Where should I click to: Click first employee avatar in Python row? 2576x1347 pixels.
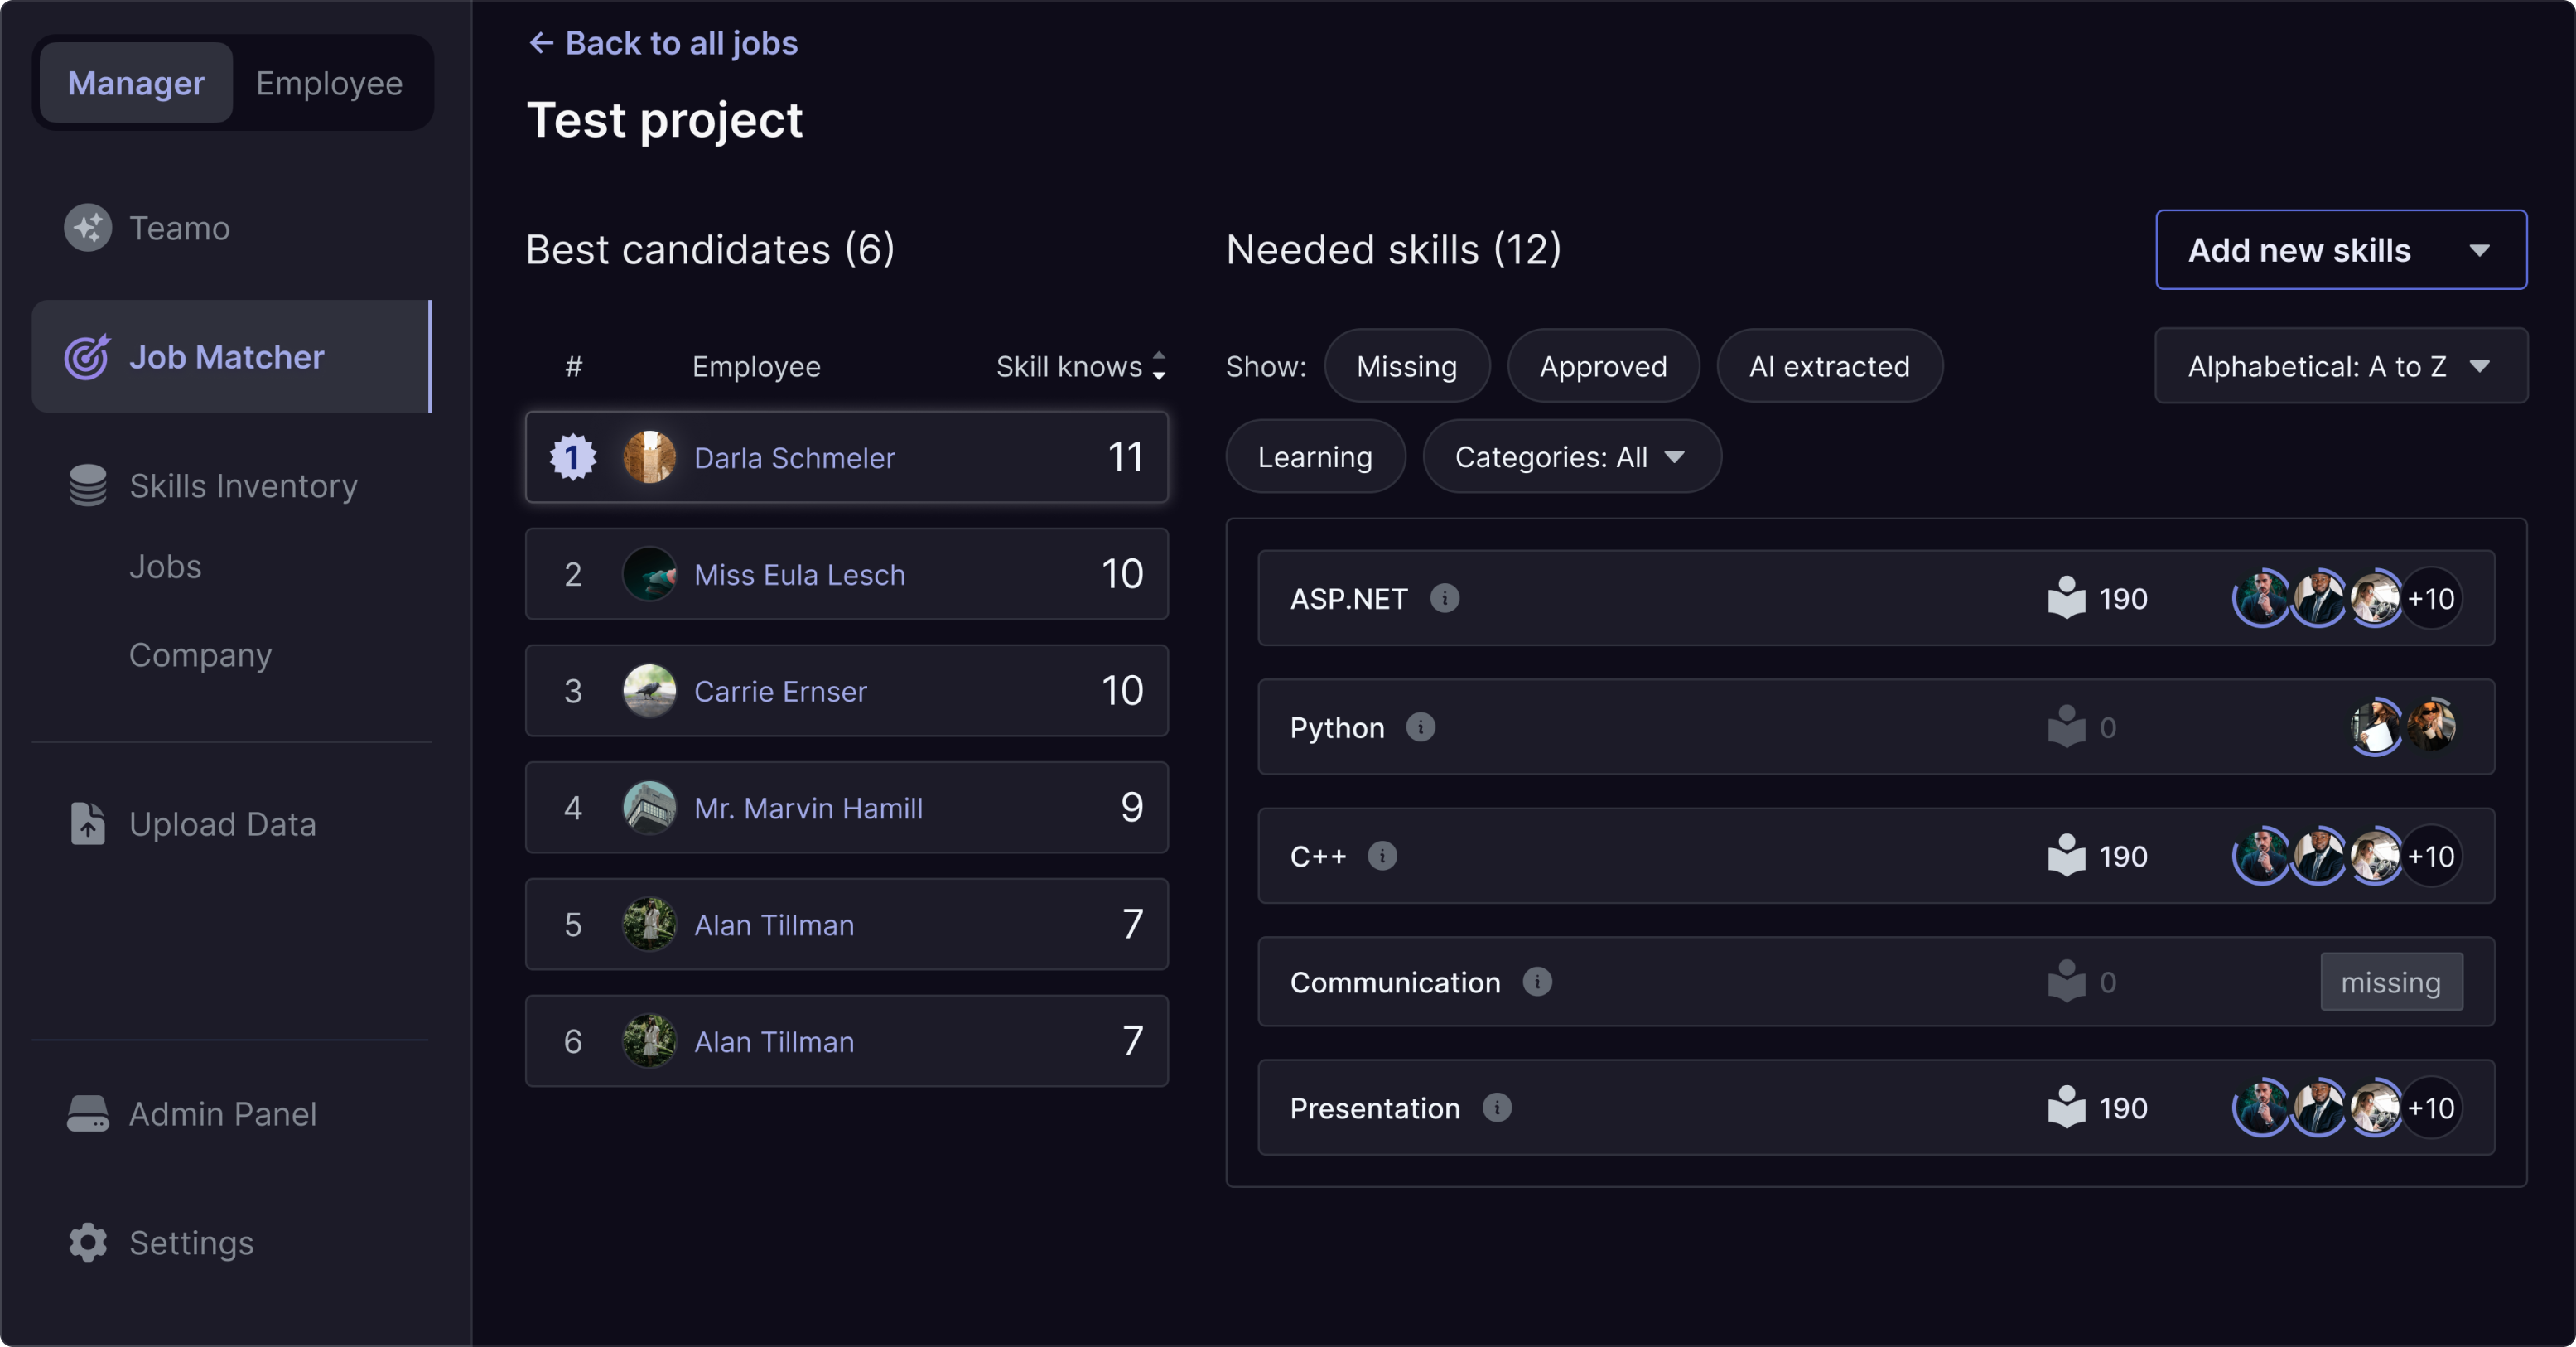pos(2375,727)
